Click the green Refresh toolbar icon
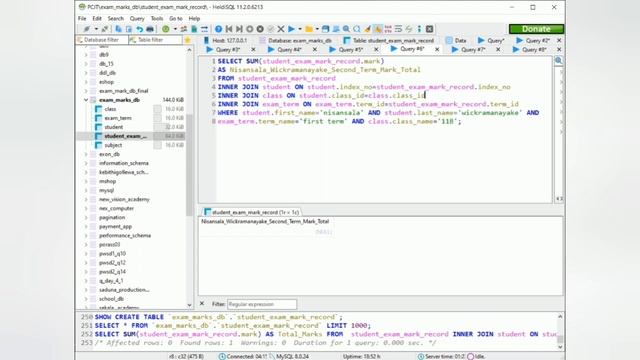The width and height of the screenshot is (640, 360). [165, 29]
